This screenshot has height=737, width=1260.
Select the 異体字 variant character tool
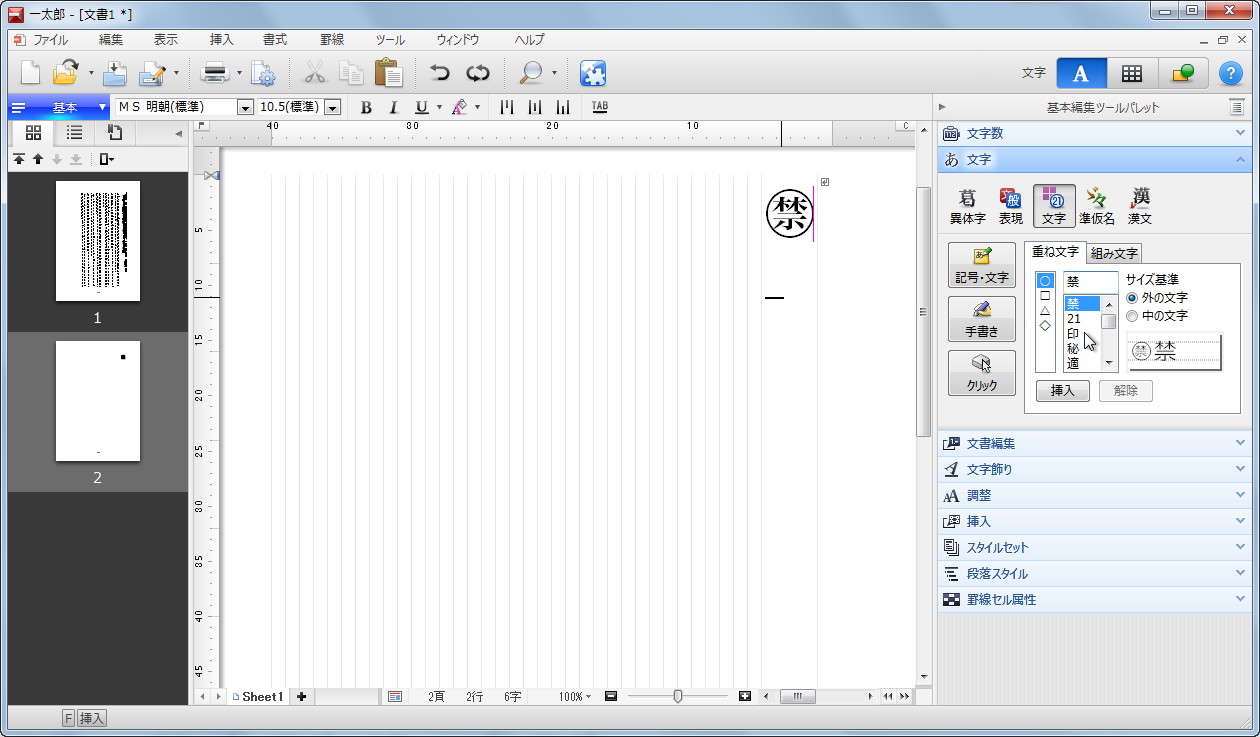[967, 206]
